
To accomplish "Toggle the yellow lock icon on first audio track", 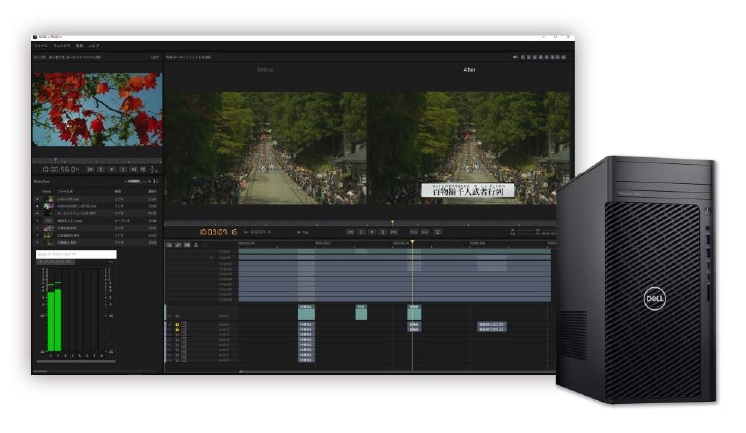I will pos(178,325).
